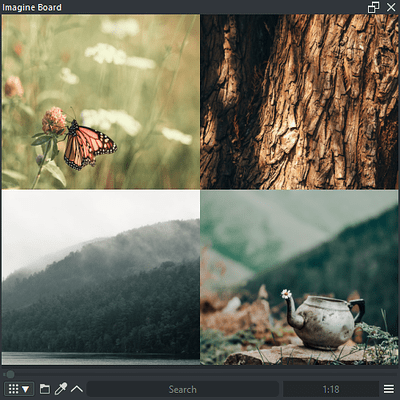Image resolution: width=400 pixels, height=400 pixels.
Task: Adjust the thumbnail size slider handle
Action: [10, 374]
